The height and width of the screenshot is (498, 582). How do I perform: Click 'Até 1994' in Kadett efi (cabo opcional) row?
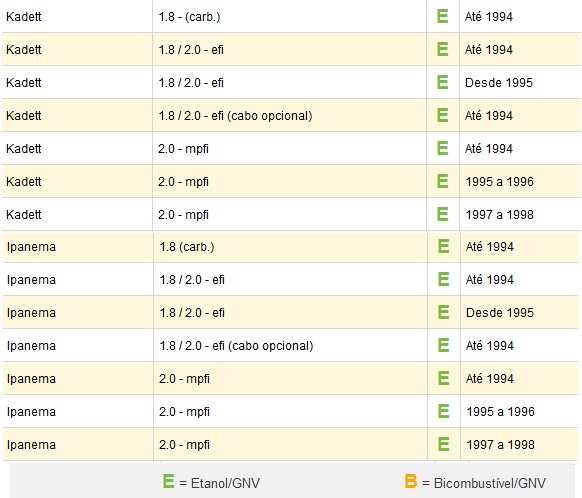coord(489,116)
